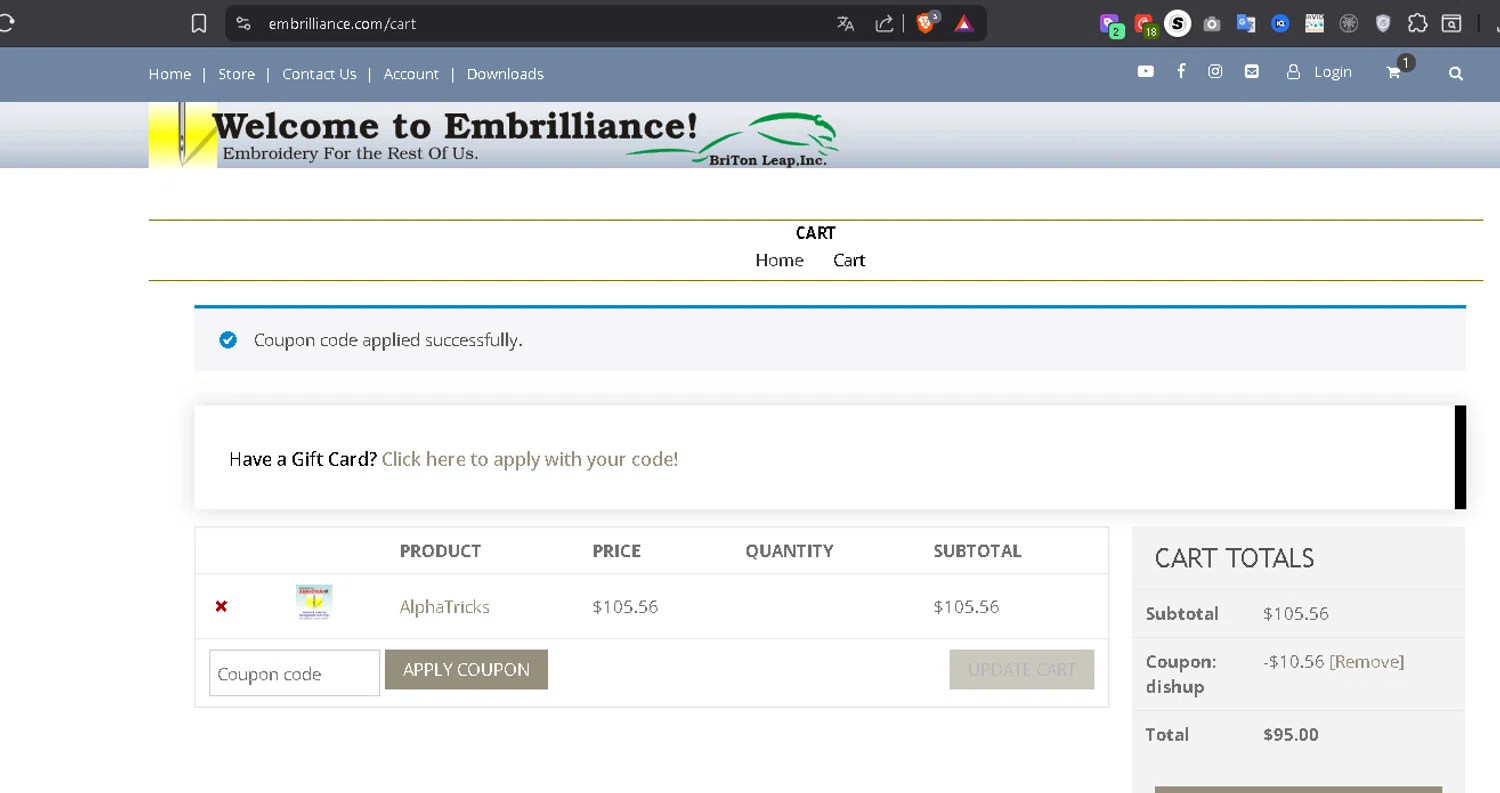Open the AlphaTricks product link
The width and height of the screenshot is (1500, 793).
[x=445, y=606]
